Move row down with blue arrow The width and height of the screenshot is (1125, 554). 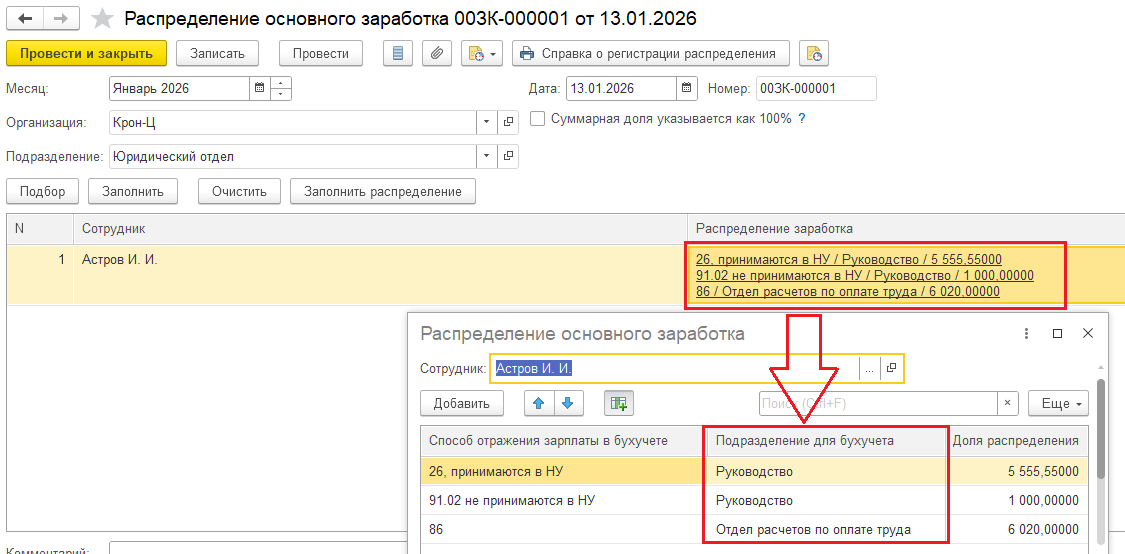click(x=568, y=403)
